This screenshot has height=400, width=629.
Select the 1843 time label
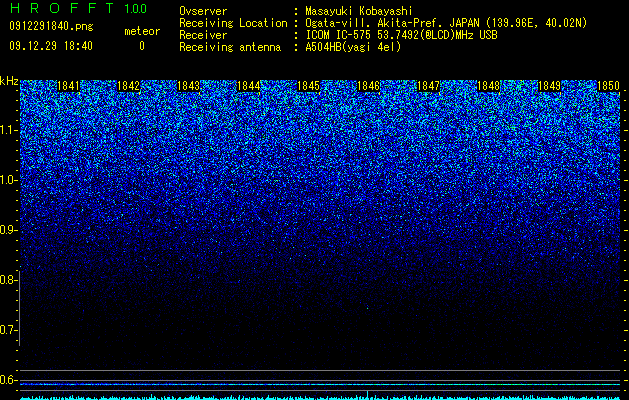189,86
